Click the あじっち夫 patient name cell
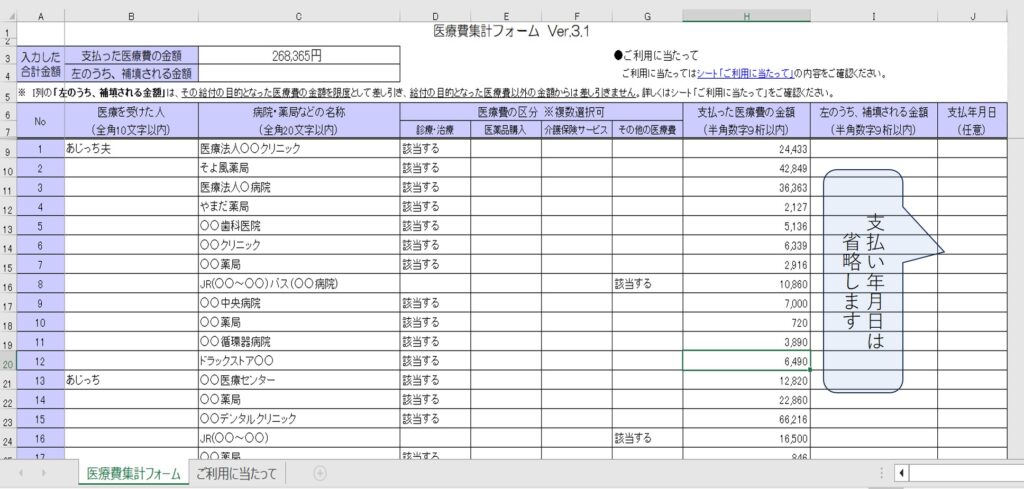The image size is (1024, 489). click(x=132, y=149)
